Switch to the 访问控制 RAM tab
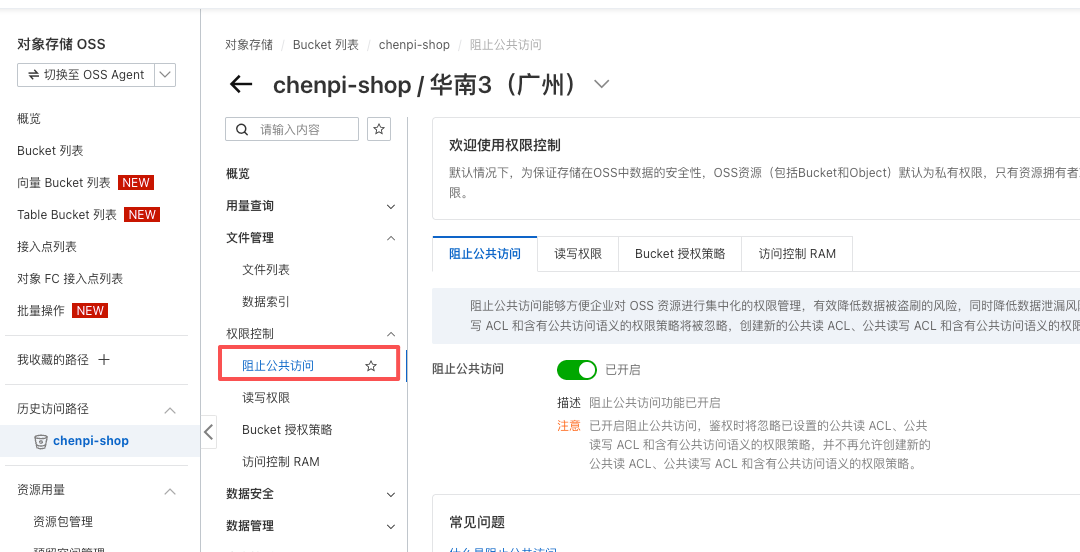 pyautogui.click(x=797, y=254)
